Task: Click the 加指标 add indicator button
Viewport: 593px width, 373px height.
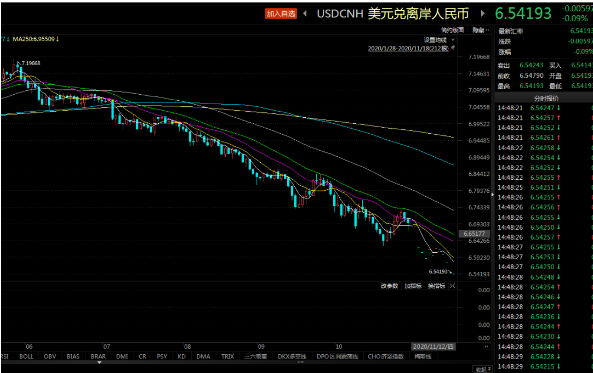Action: (x=413, y=286)
